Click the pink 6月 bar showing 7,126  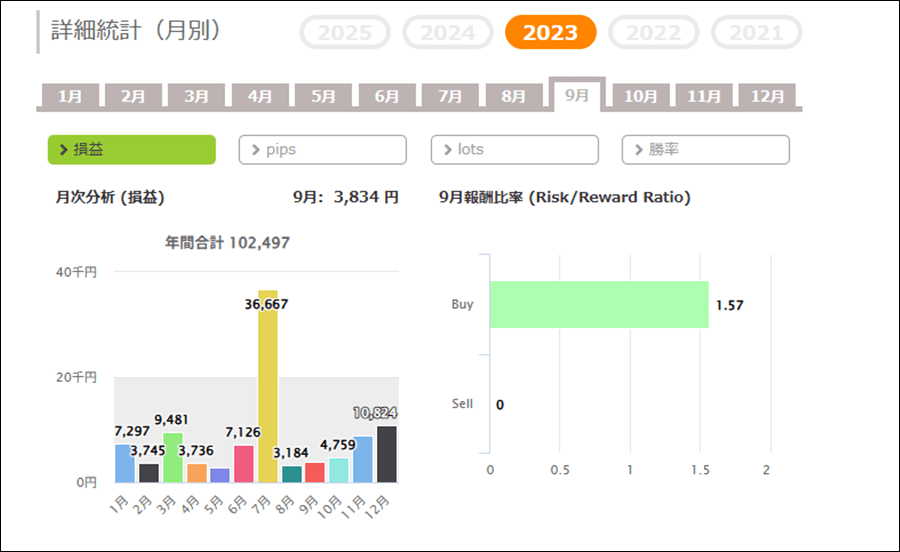pyautogui.click(x=243, y=464)
